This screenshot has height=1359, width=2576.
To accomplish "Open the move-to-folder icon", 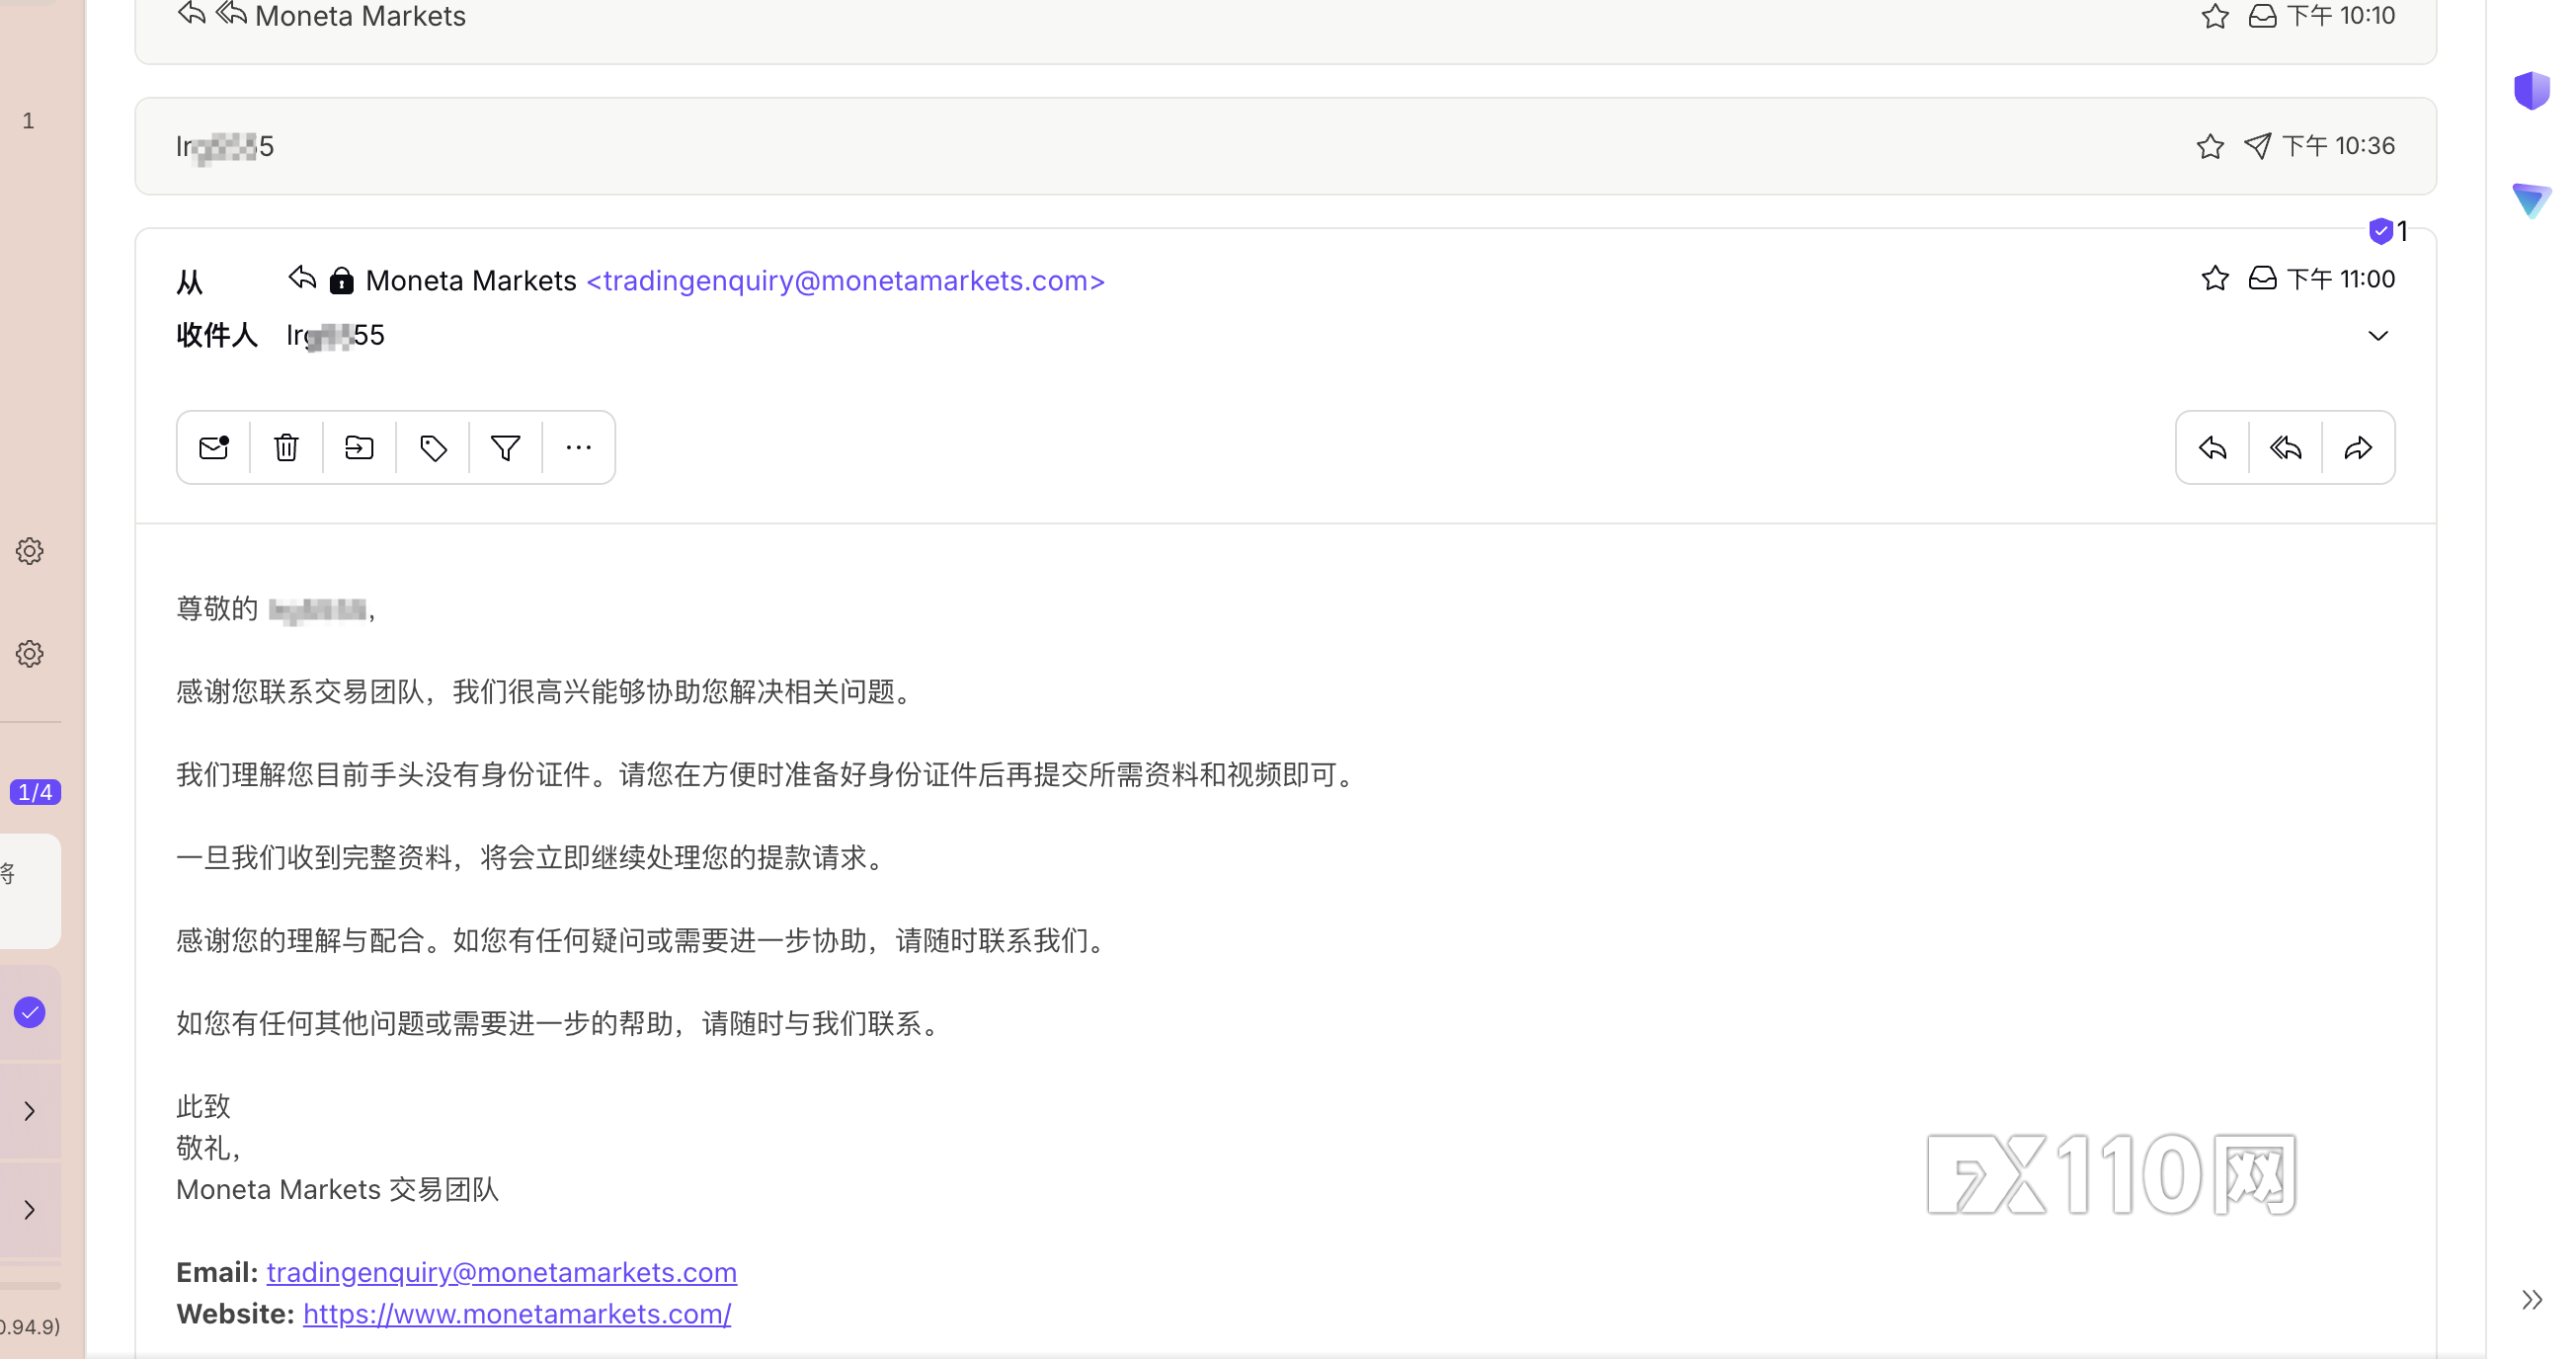I will (x=360, y=448).
